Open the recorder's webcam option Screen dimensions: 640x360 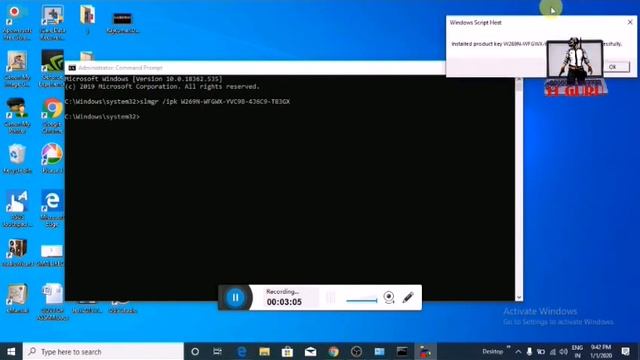(x=389, y=298)
